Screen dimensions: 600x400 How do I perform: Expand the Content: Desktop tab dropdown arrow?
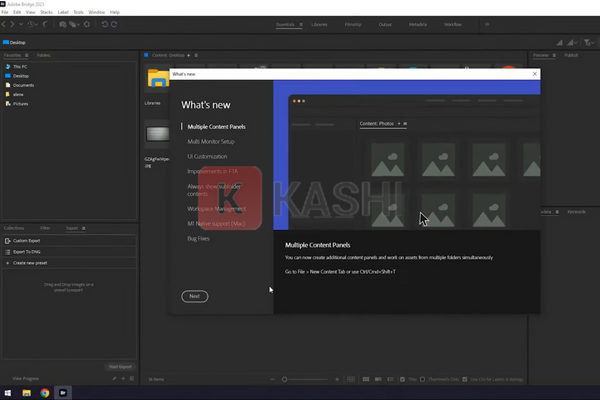tap(189, 55)
